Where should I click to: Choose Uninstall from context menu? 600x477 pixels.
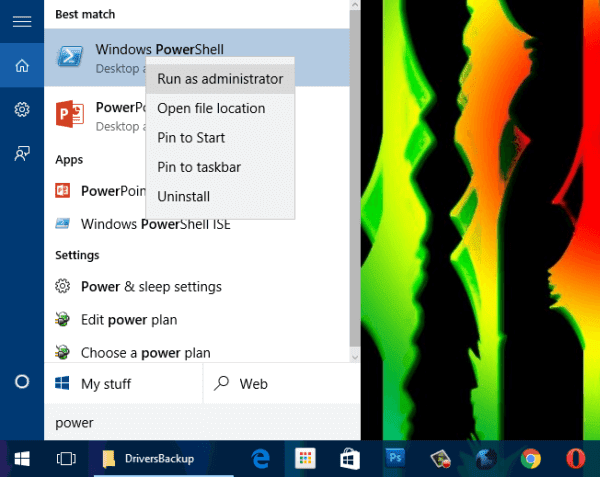coord(220,197)
